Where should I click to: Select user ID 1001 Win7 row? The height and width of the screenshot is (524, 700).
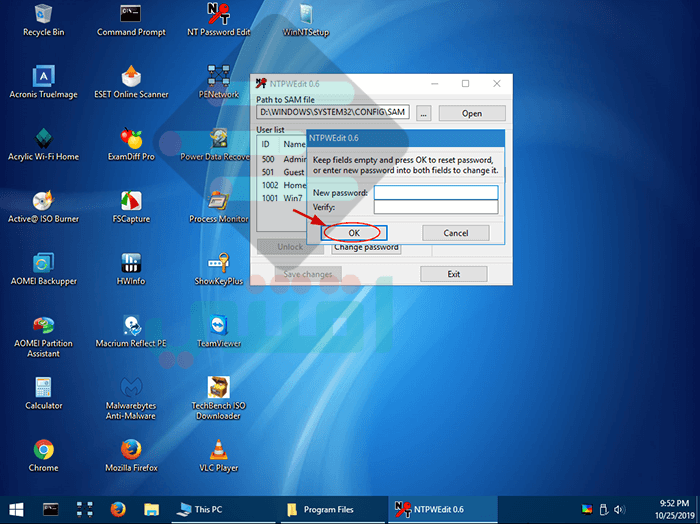[x=283, y=198]
